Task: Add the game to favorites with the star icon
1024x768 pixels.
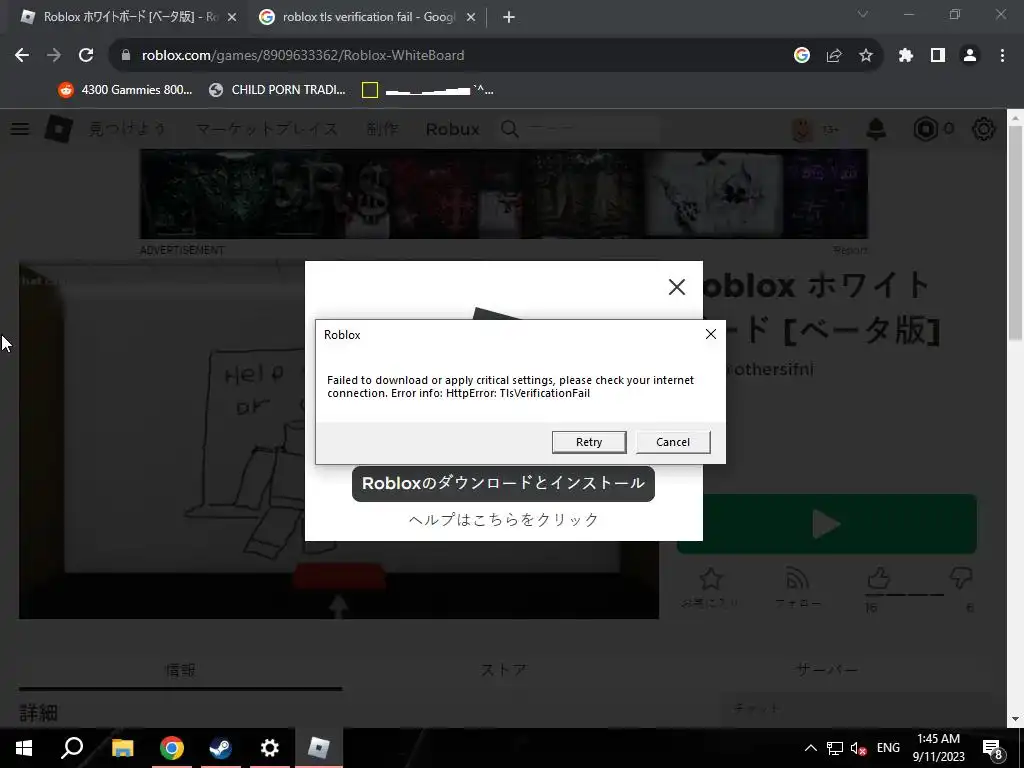Action: click(711, 579)
